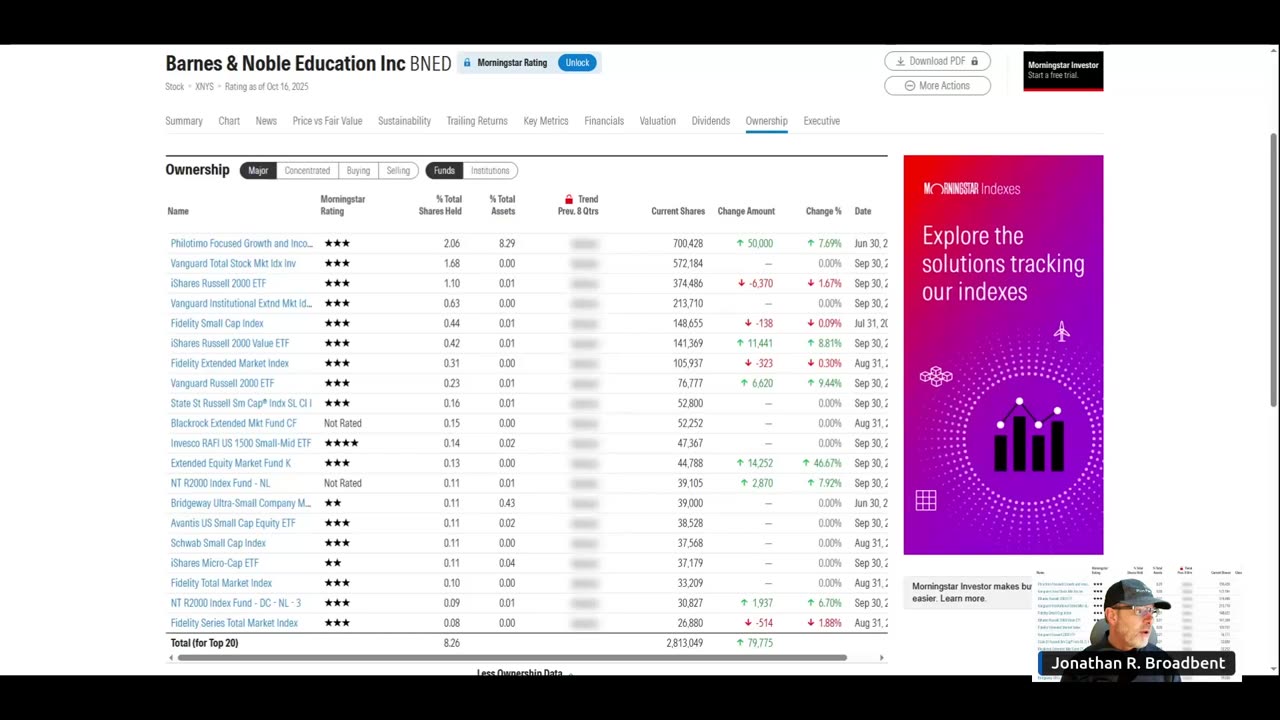Viewport: 1280px width, 720px height.
Task: Open Fidelity Series Total Market Index
Action: point(234,623)
